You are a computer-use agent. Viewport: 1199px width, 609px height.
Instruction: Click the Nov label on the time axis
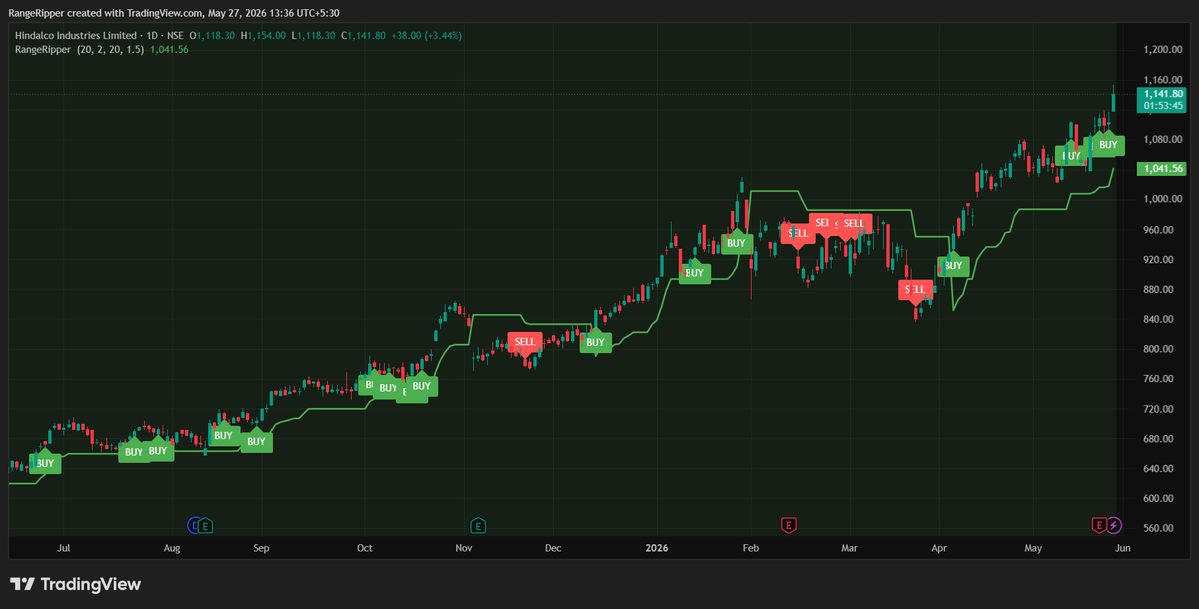[463, 548]
